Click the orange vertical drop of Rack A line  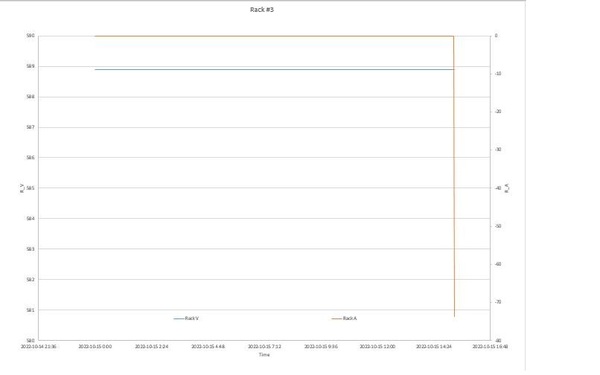(x=454, y=176)
